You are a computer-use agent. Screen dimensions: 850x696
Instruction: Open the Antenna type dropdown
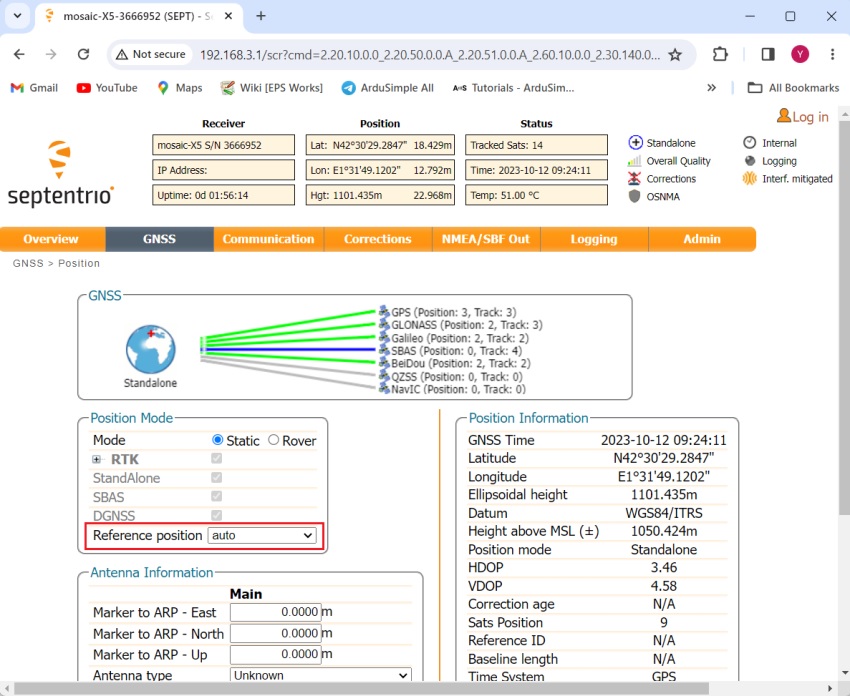tap(320, 676)
